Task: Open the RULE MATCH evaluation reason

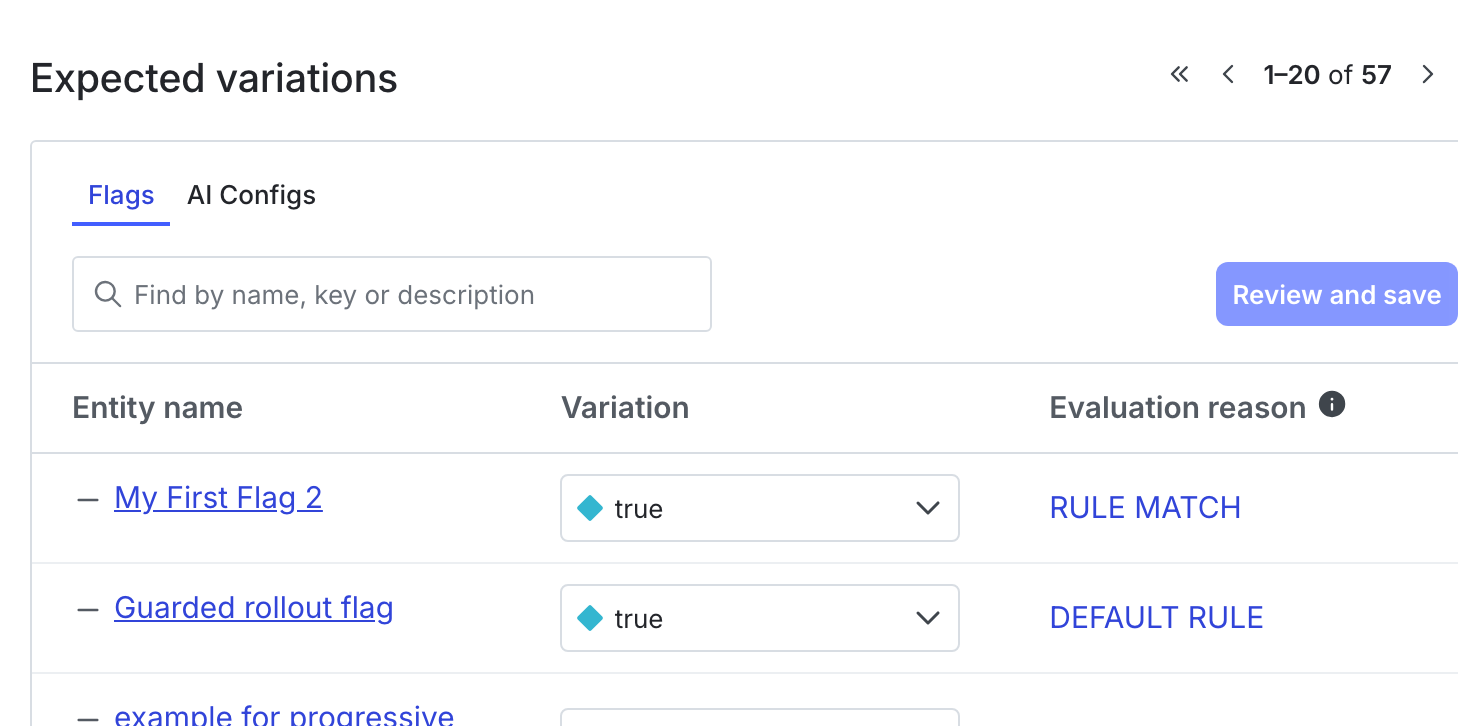Action: [x=1144, y=508]
